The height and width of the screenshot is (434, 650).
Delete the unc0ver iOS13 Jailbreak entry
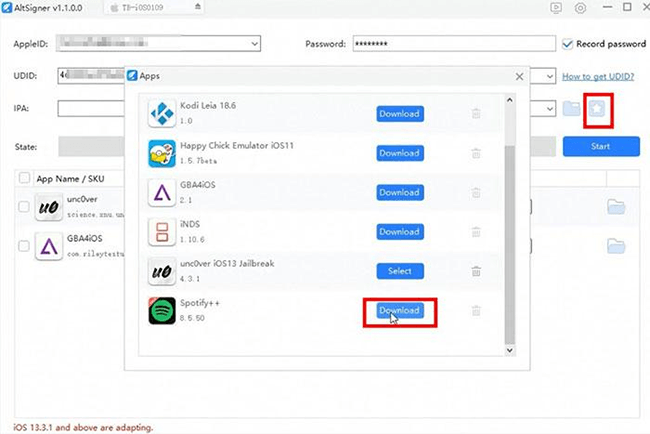pos(476,271)
